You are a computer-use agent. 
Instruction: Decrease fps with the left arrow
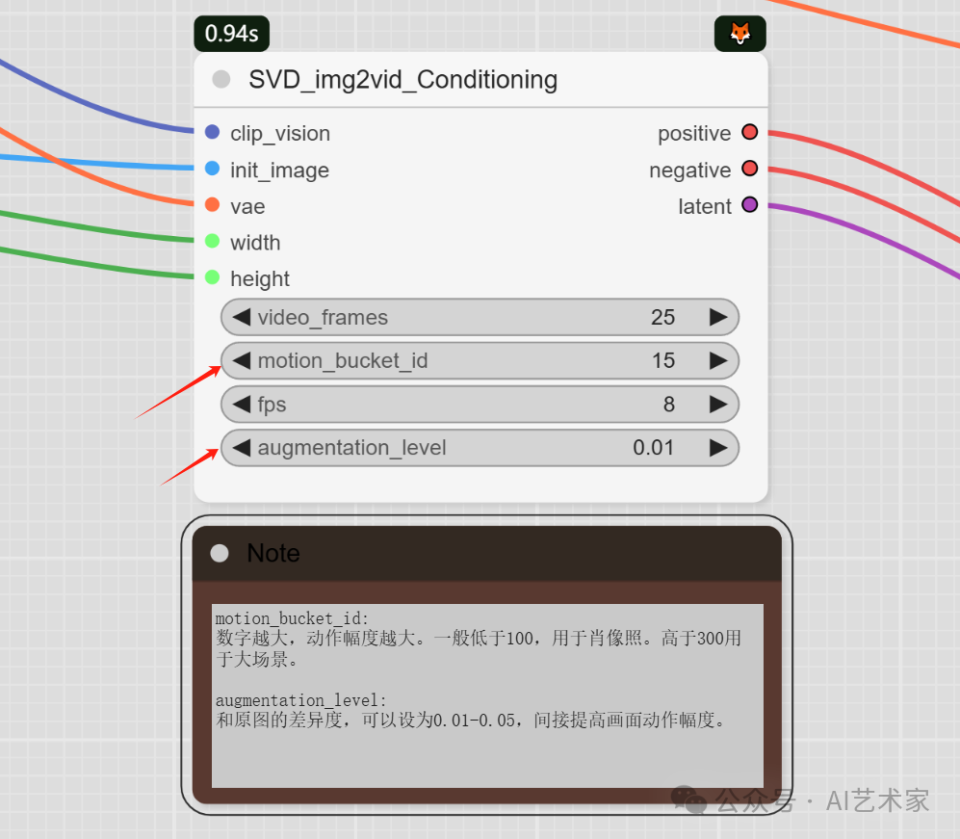(x=242, y=404)
